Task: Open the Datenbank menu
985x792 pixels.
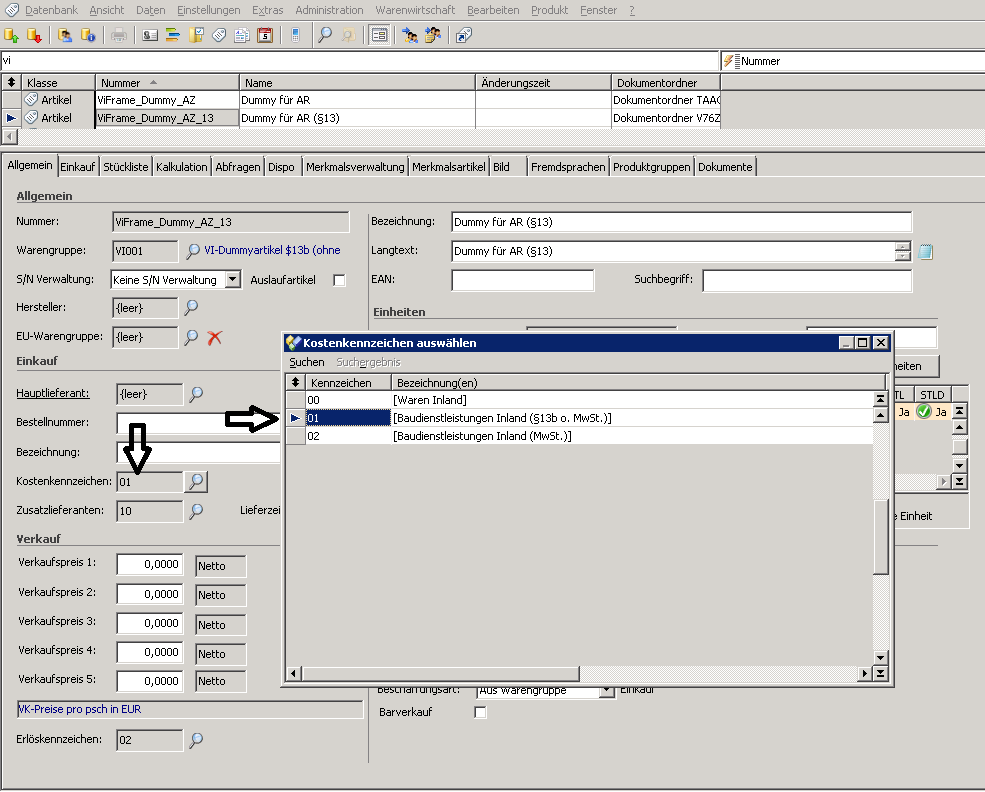Action: (x=52, y=10)
